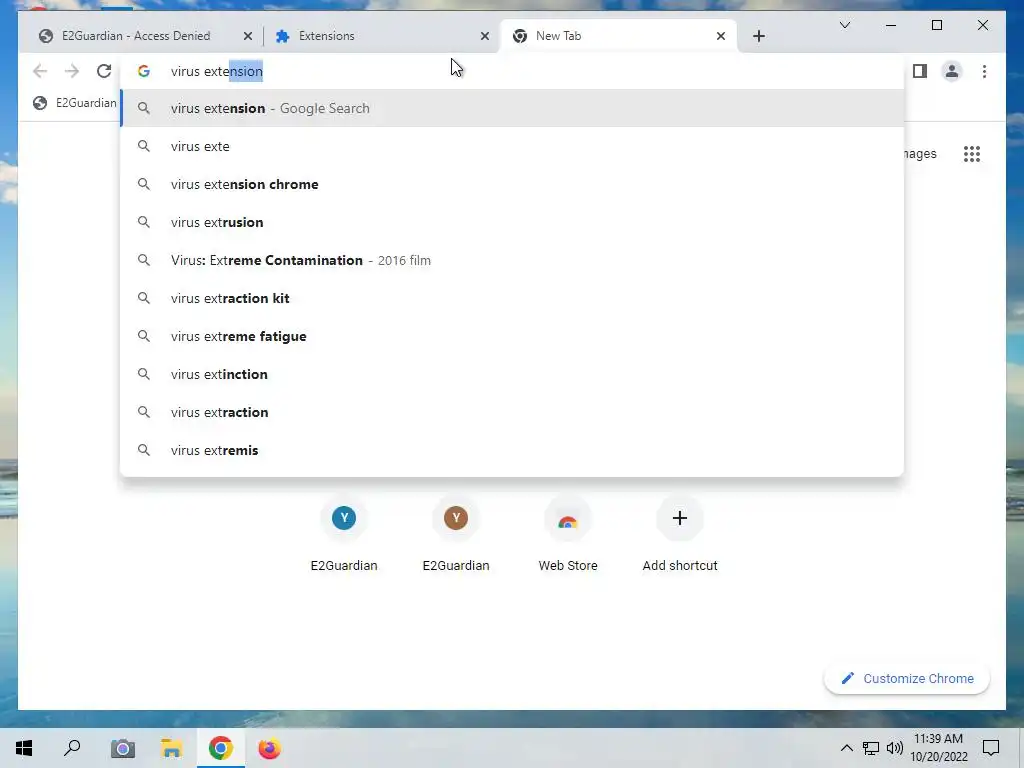Open the Chrome side panel icon
Viewport: 1024px width, 768px height.
point(920,71)
